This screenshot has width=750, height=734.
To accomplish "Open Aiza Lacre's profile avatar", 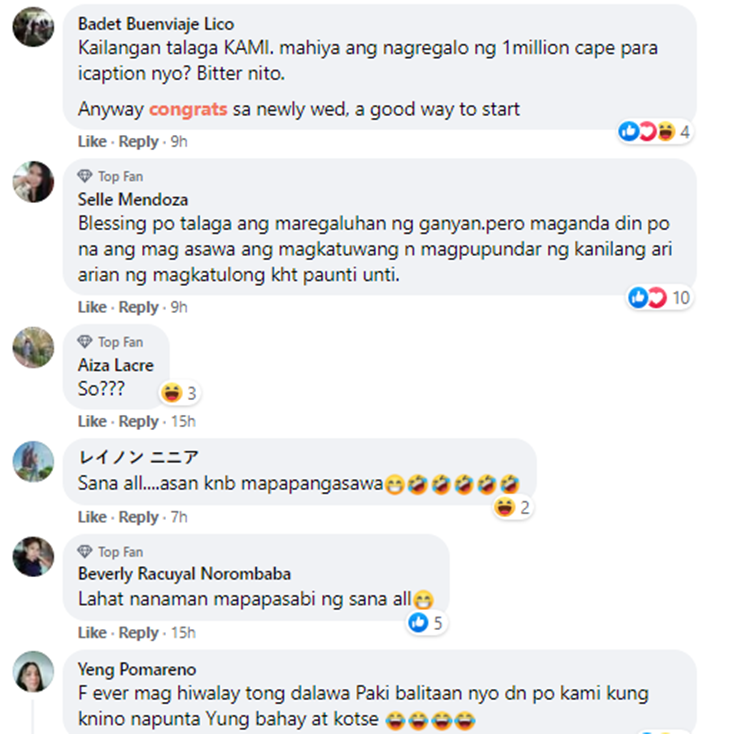I will (33, 347).
